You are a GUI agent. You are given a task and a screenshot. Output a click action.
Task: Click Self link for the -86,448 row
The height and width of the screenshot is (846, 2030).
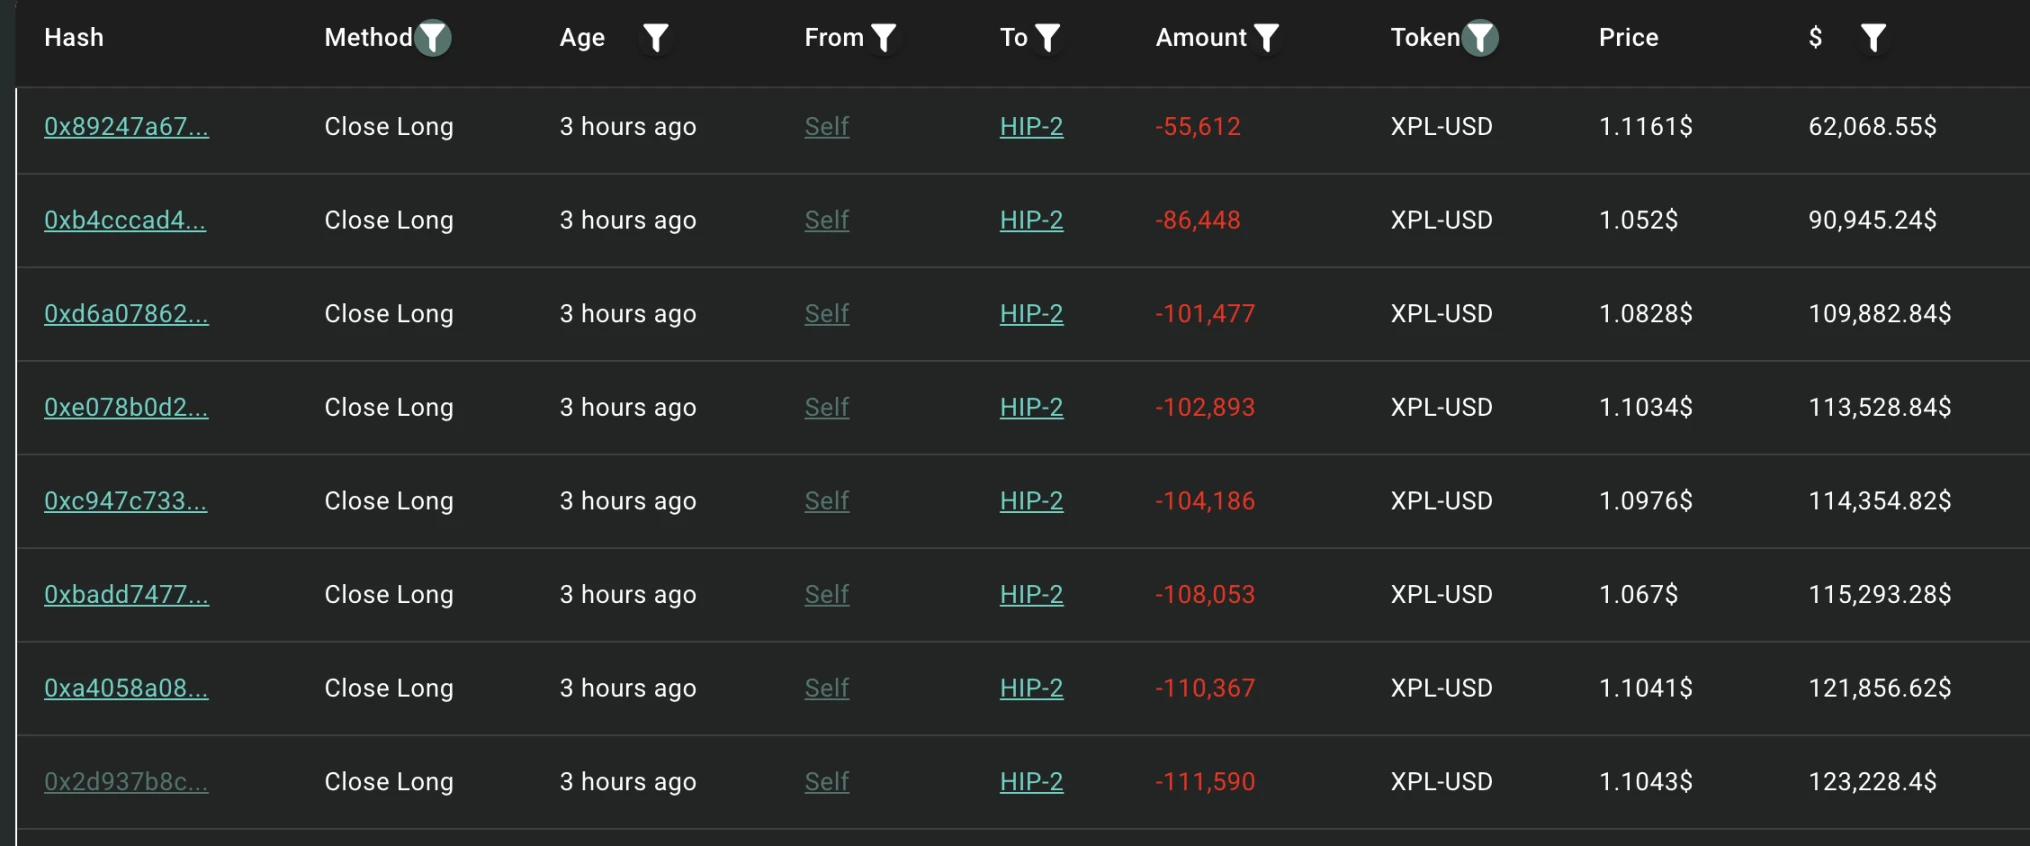tap(827, 220)
